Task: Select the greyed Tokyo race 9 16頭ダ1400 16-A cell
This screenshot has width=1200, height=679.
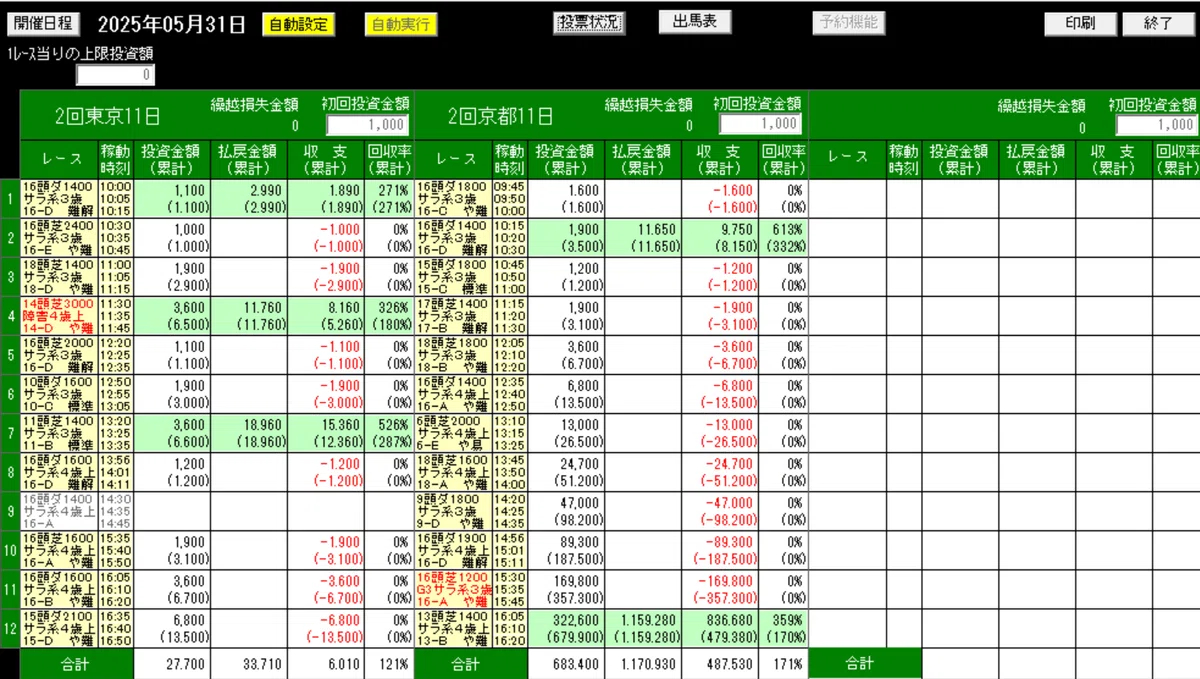Action: 59,510
